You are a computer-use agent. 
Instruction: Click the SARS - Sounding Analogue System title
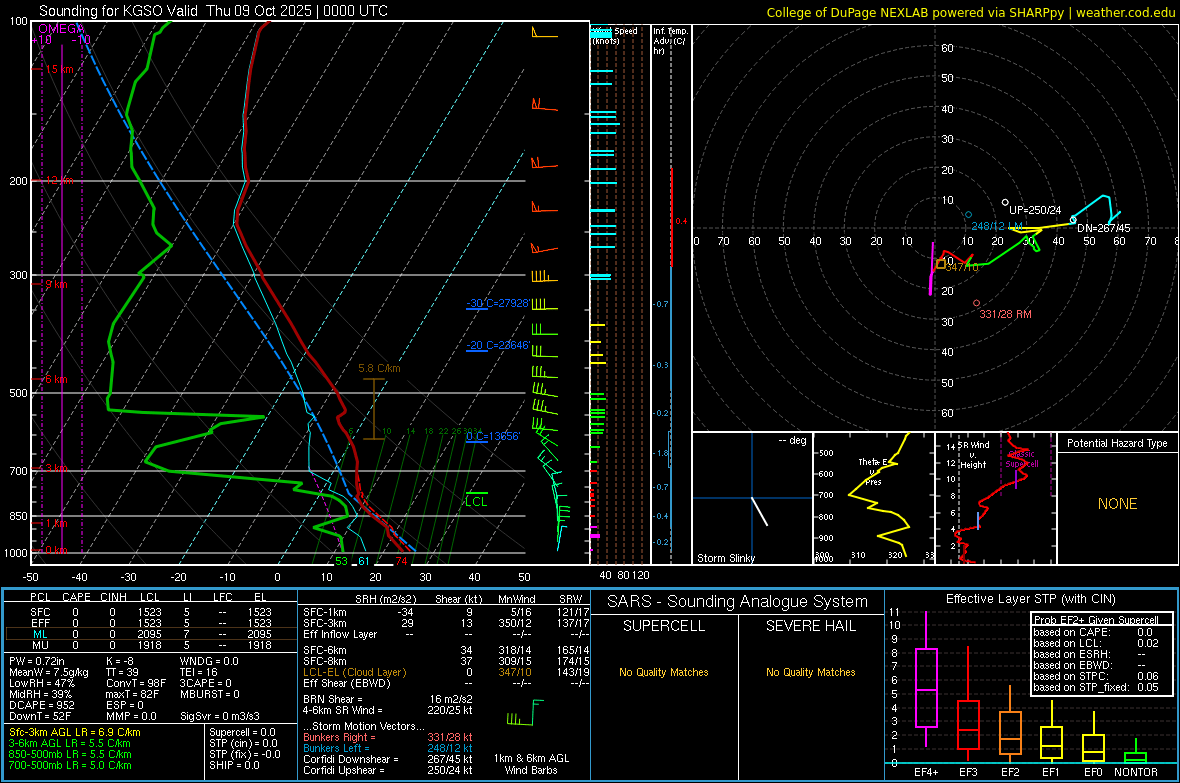coord(737,602)
